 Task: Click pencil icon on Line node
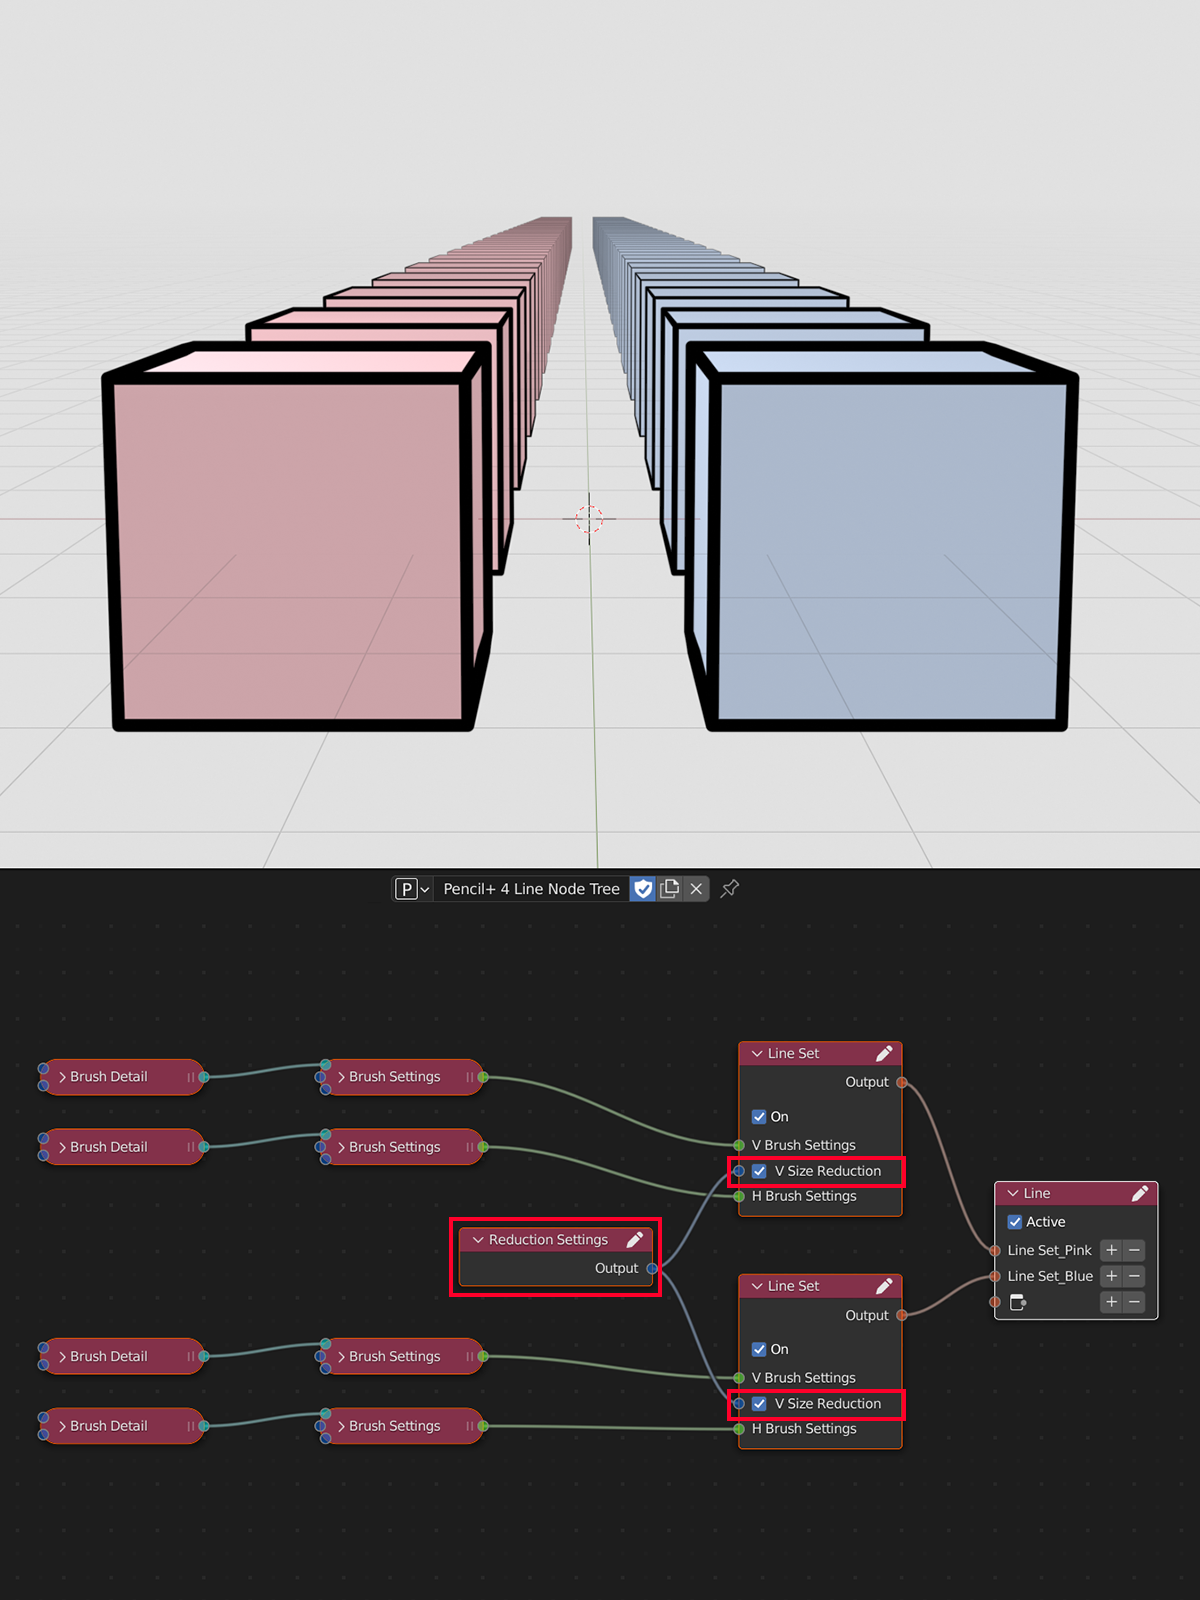tap(1140, 1193)
